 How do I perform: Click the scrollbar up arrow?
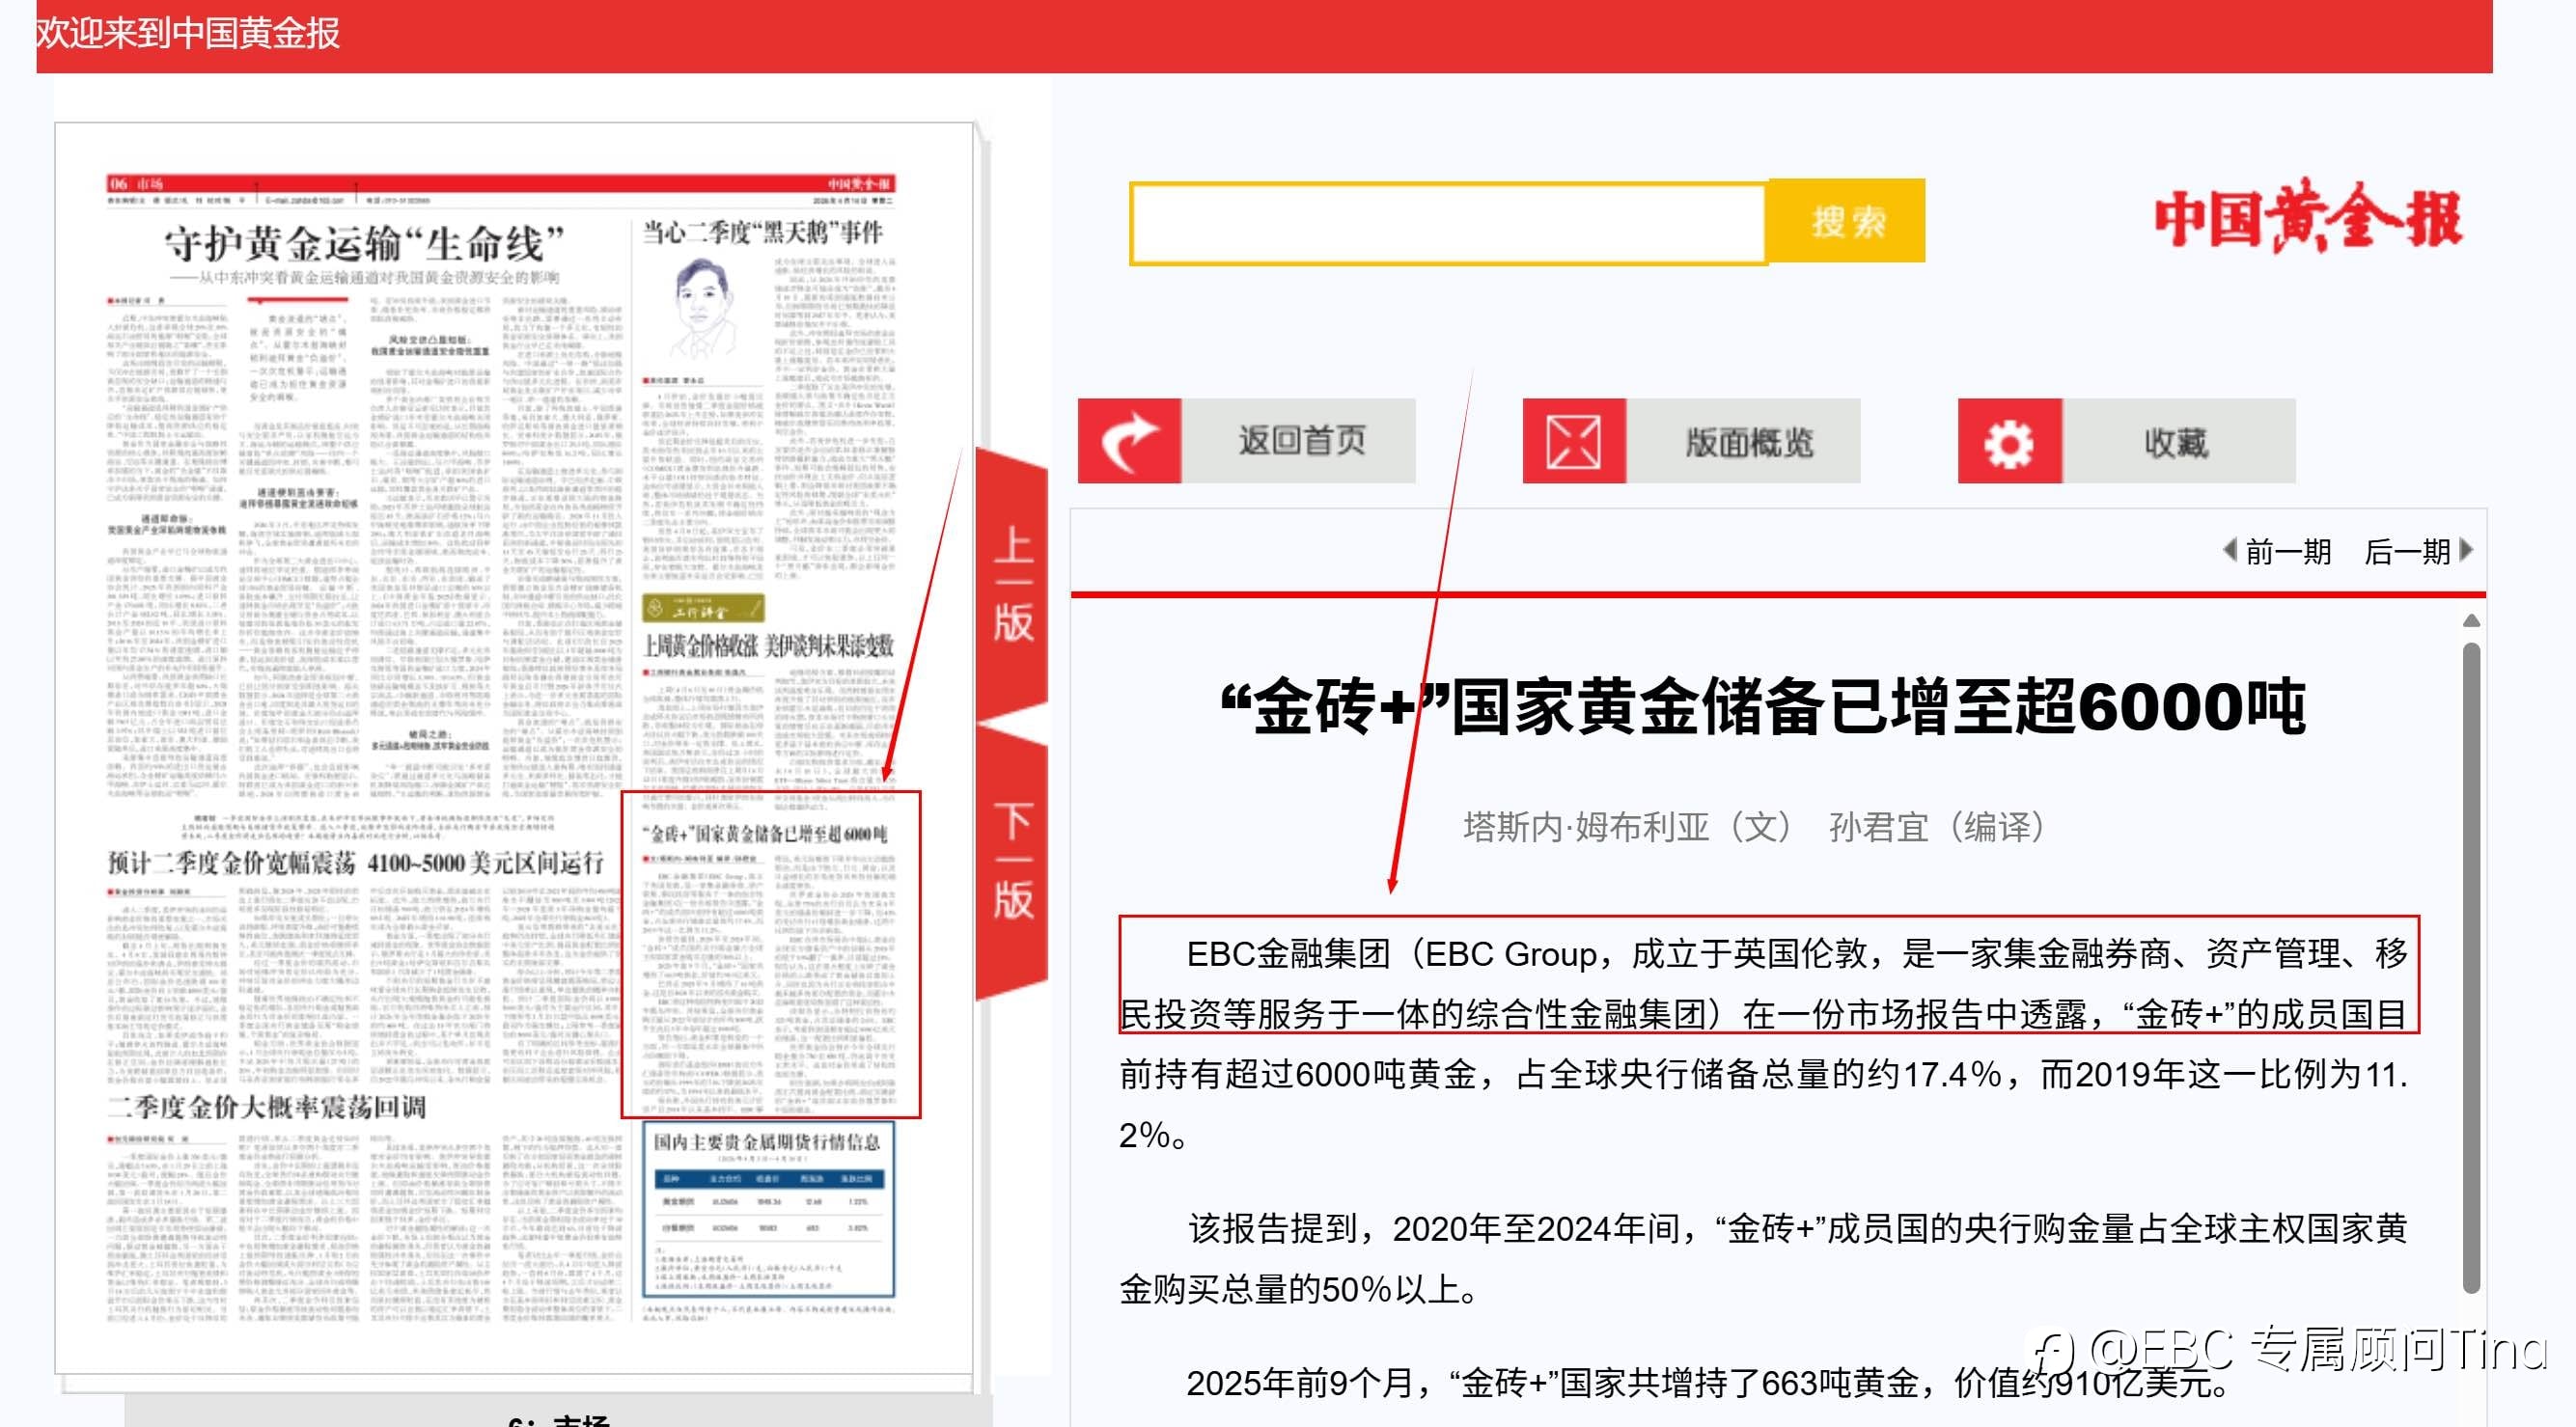pos(2470,621)
